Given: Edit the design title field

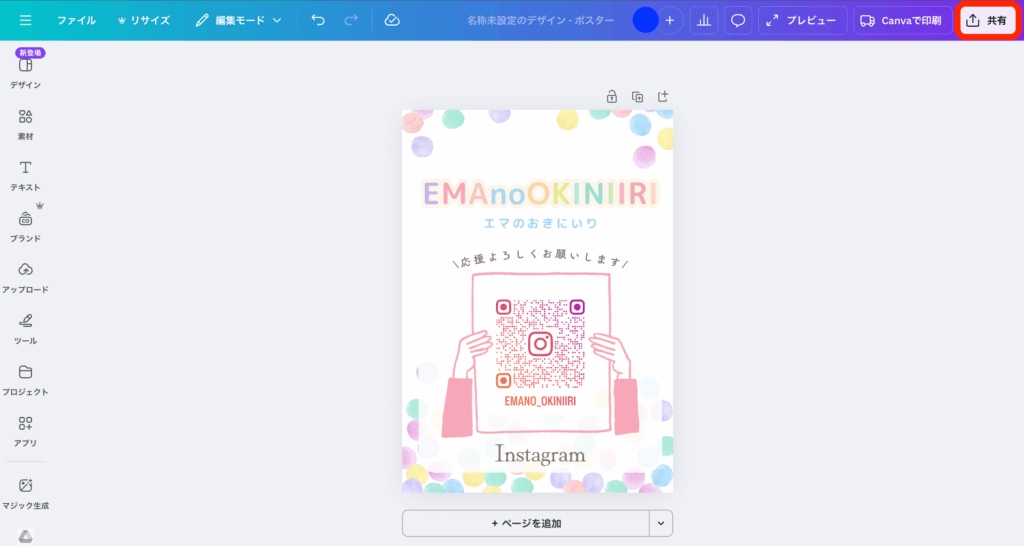Looking at the screenshot, I should [x=540, y=20].
